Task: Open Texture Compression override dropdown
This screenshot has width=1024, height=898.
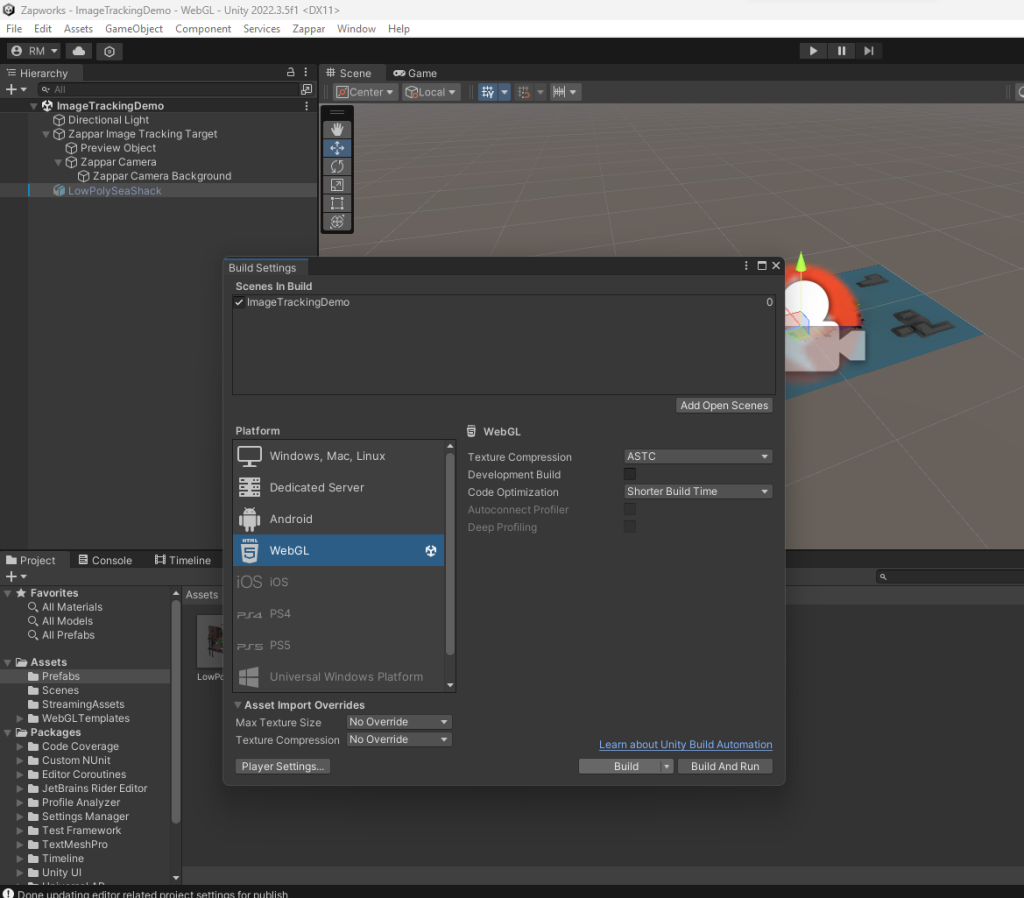Action: (x=398, y=739)
